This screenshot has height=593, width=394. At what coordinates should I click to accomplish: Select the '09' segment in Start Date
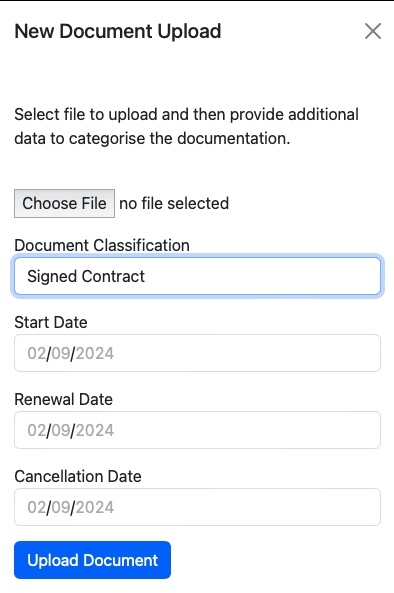coord(60,353)
